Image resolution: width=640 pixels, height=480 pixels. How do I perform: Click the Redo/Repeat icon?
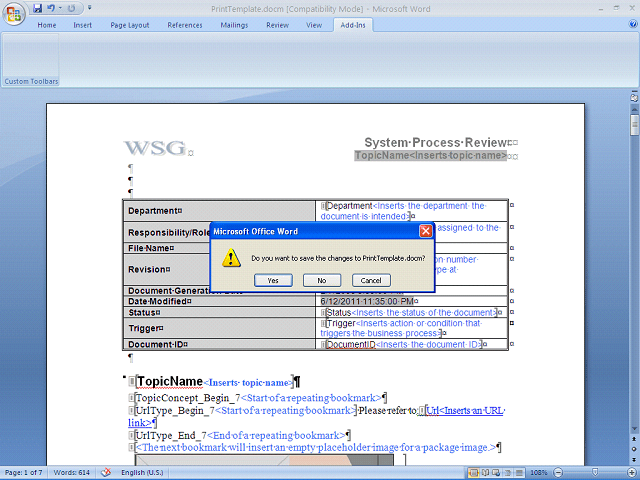71,8
